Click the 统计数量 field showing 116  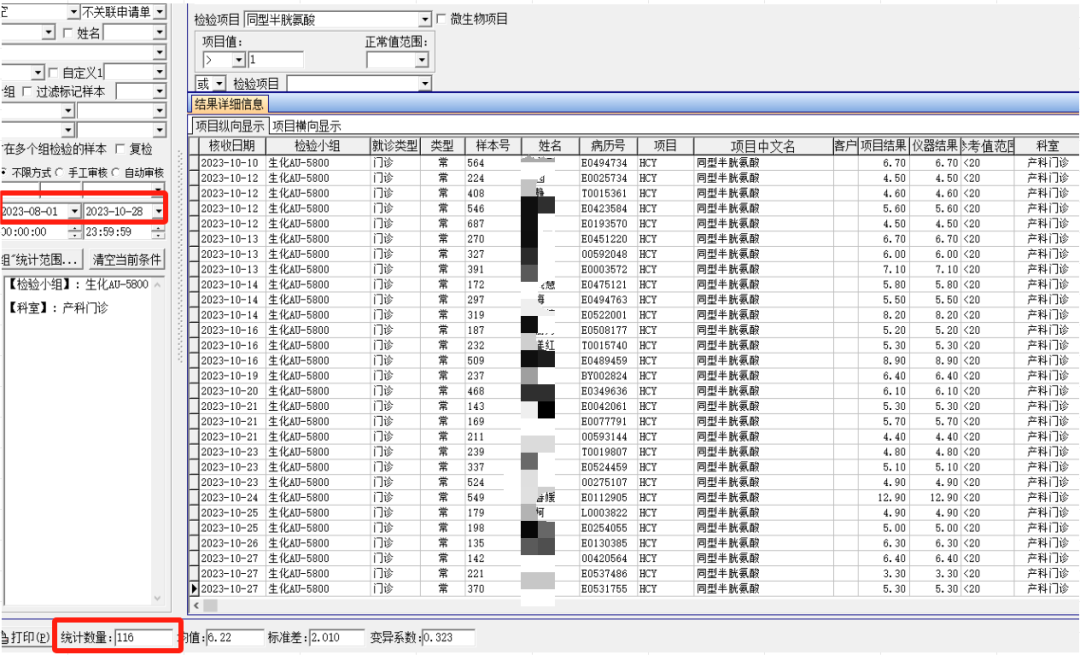coord(144,637)
